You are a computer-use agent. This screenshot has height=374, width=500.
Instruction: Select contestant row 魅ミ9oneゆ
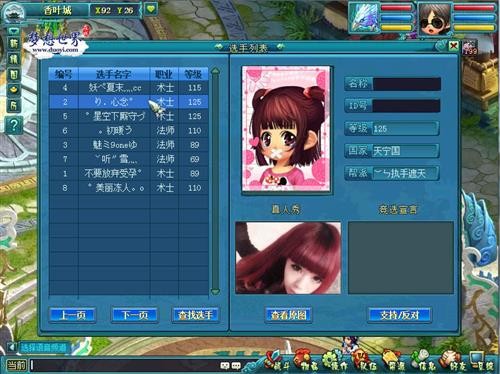pyautogui.click(x=129, y=145)
